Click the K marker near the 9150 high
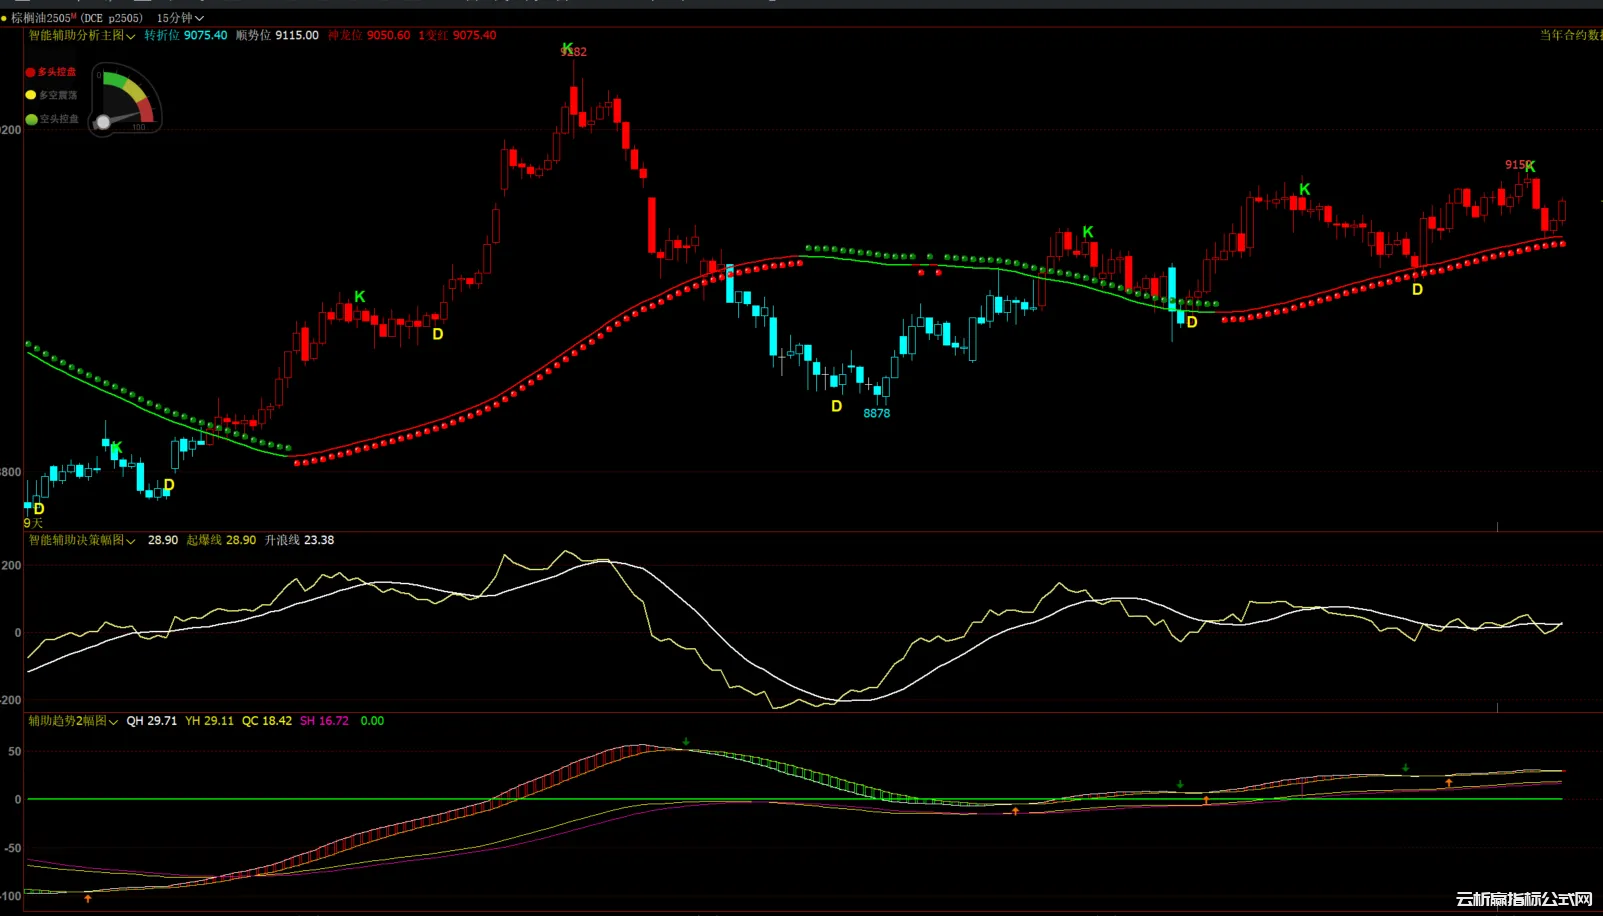This screenshot has width=1603, height=916. [1530, 167]
